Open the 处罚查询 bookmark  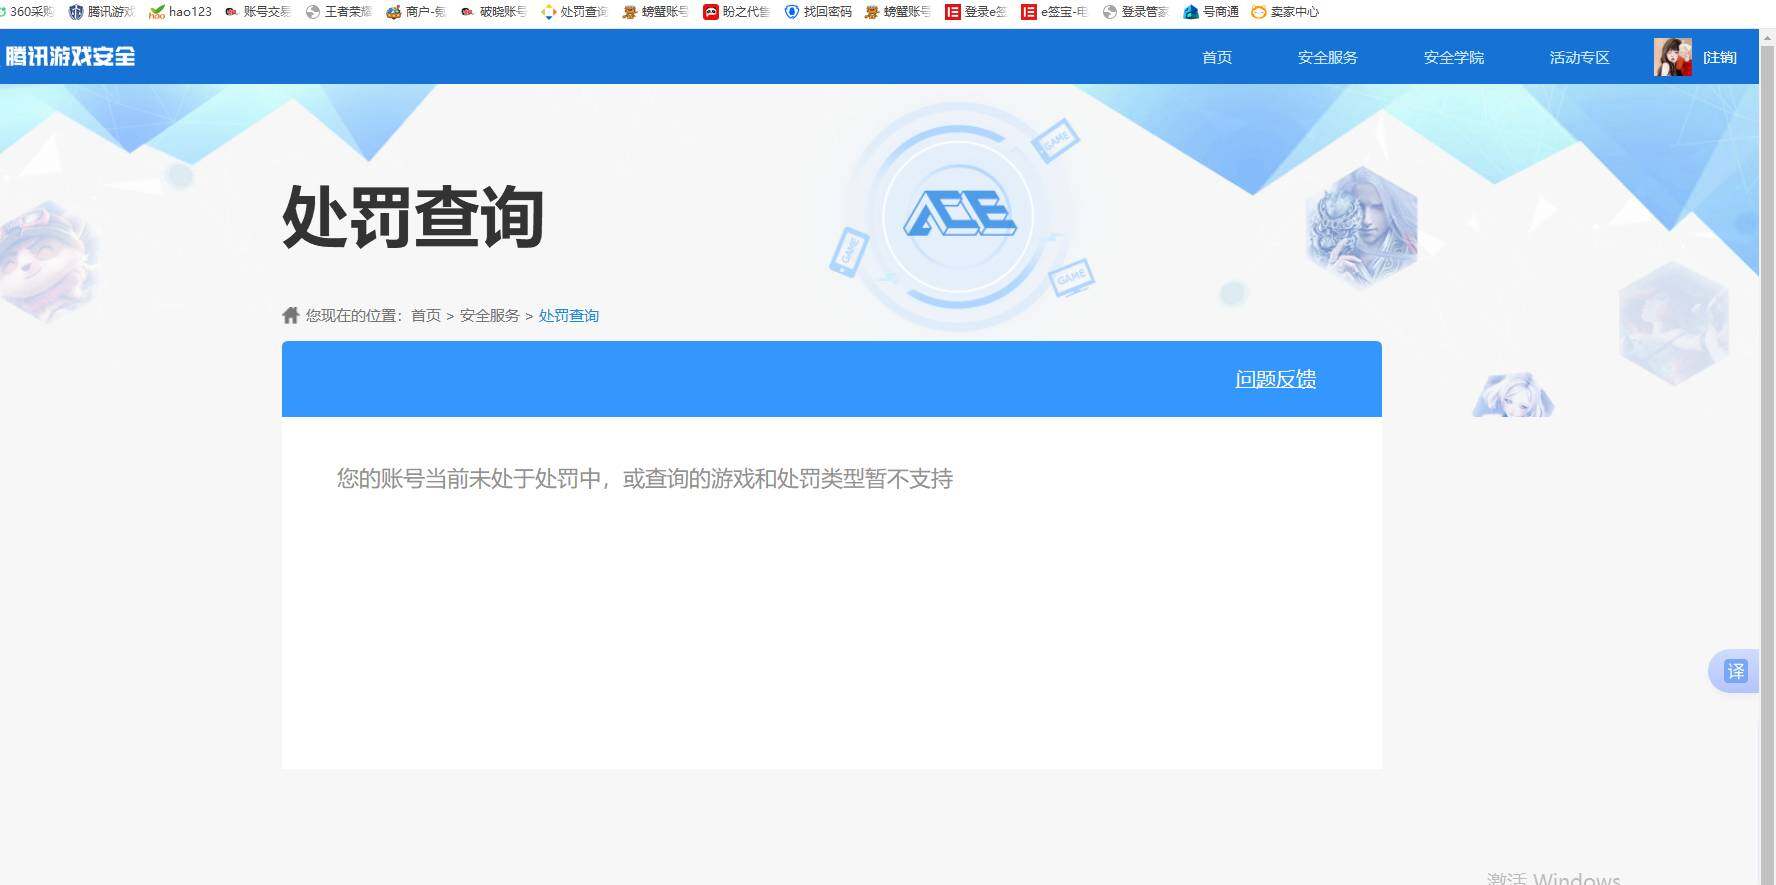pyautogui.click(x=574, y=12)
